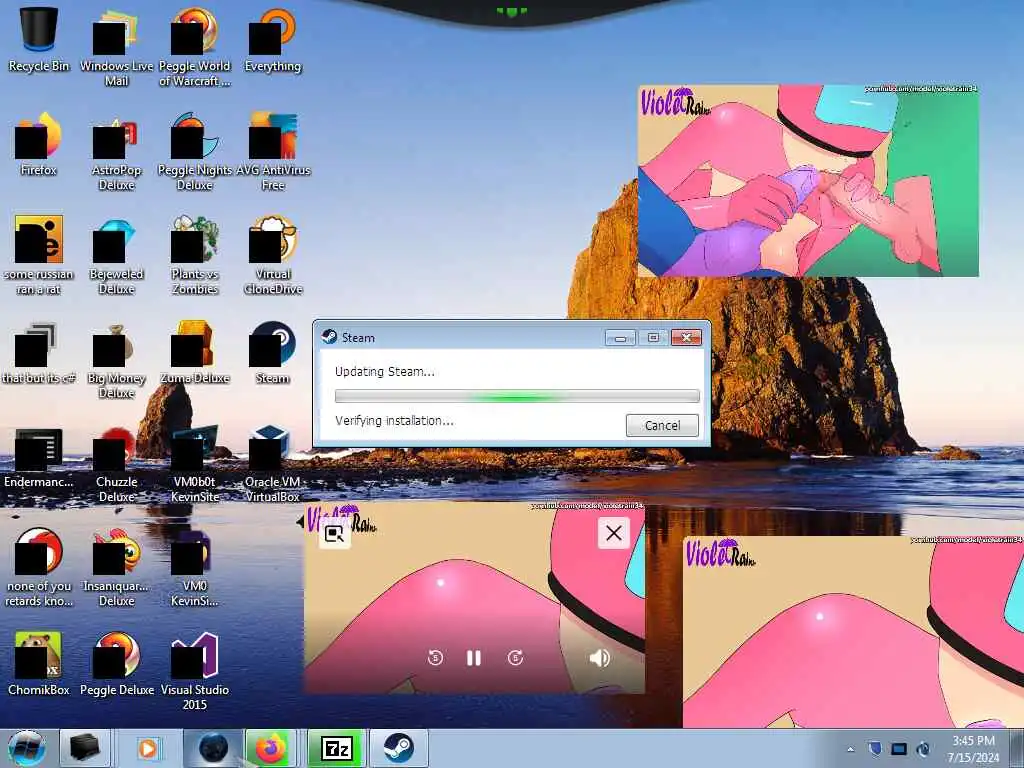Select the 'that but its c#' icon
This screenshot has width=1024, height=768.
coord(39,352)
